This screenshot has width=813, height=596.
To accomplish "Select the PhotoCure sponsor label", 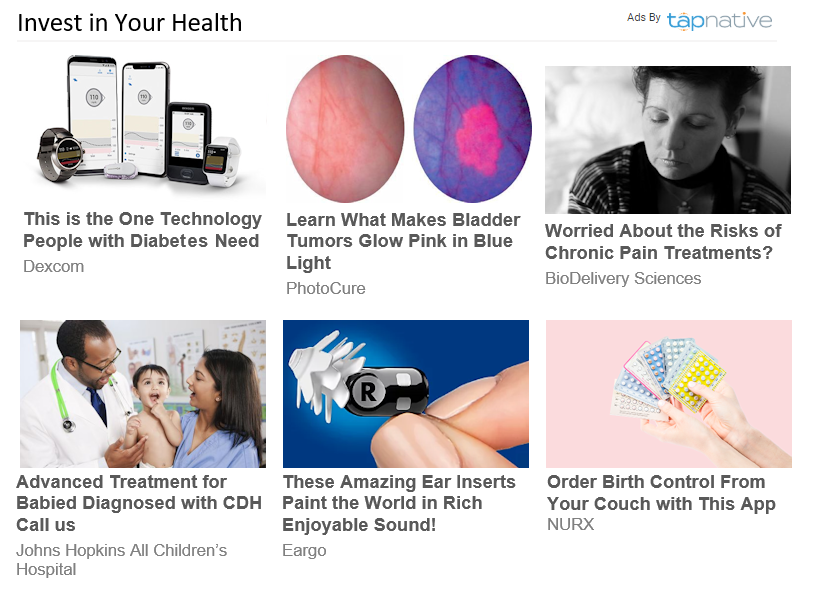I will coord(326,289).
